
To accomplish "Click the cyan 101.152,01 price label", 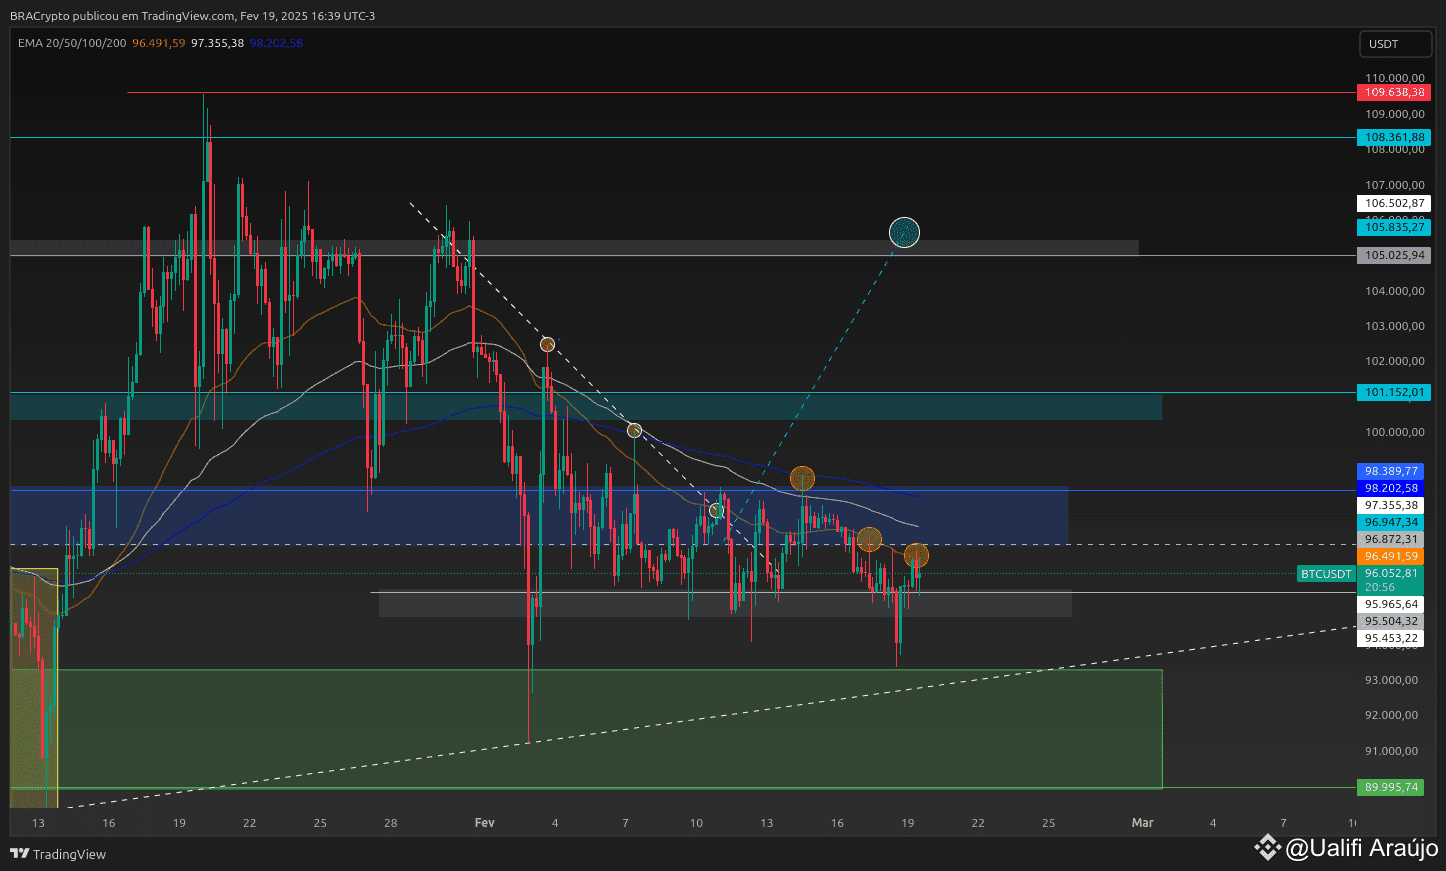I will [1394, 392].
